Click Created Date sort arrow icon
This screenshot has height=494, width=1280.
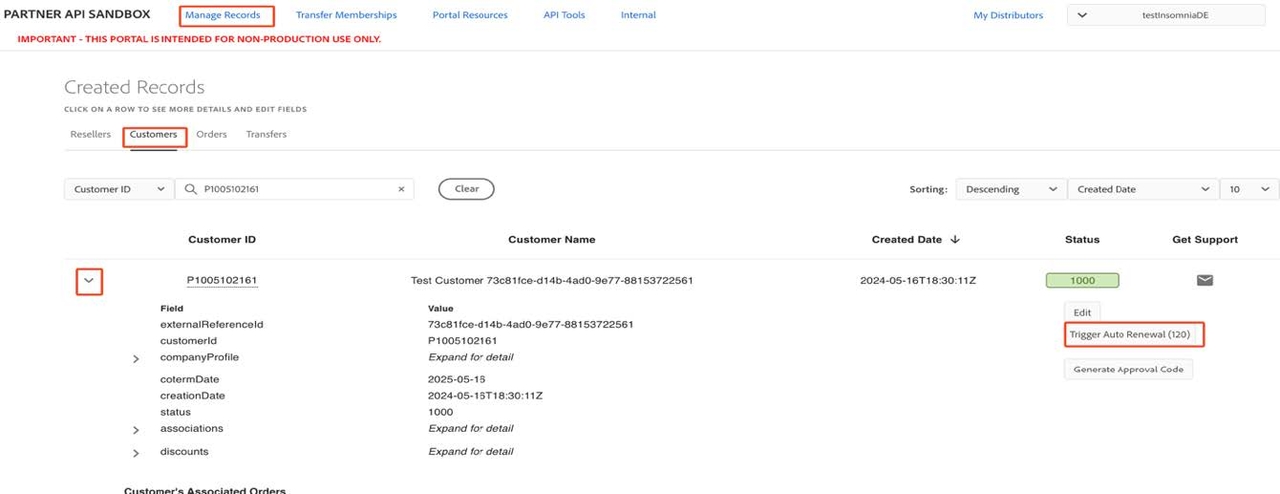tap(955, 240)
